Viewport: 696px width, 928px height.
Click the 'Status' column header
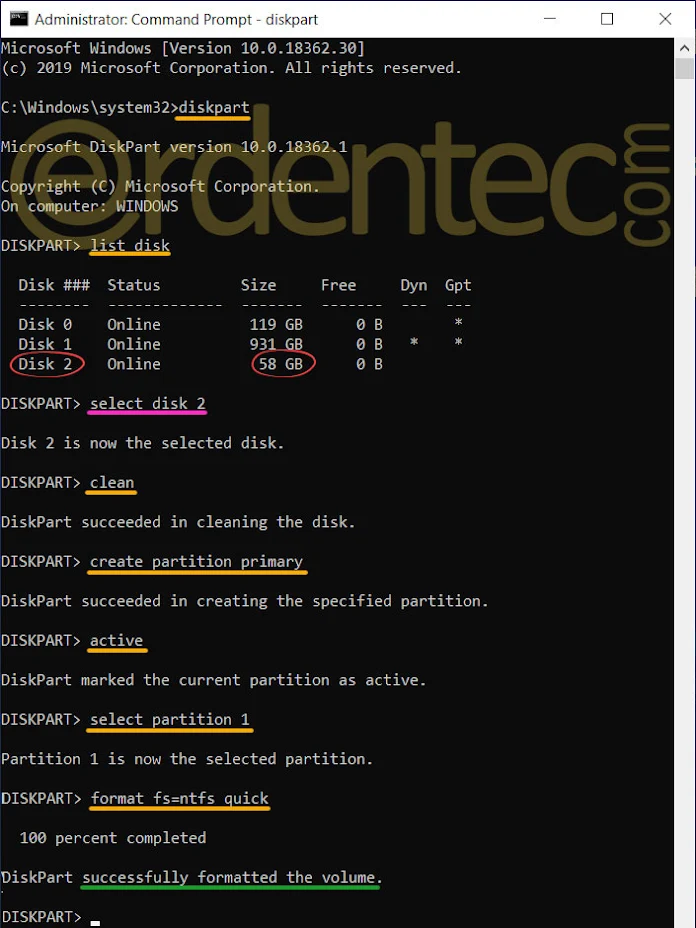134,285
